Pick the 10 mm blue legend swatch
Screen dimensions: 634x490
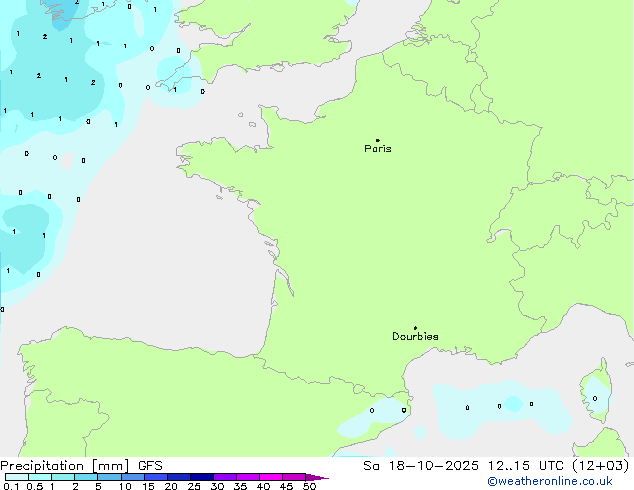[x=132, y=477]
